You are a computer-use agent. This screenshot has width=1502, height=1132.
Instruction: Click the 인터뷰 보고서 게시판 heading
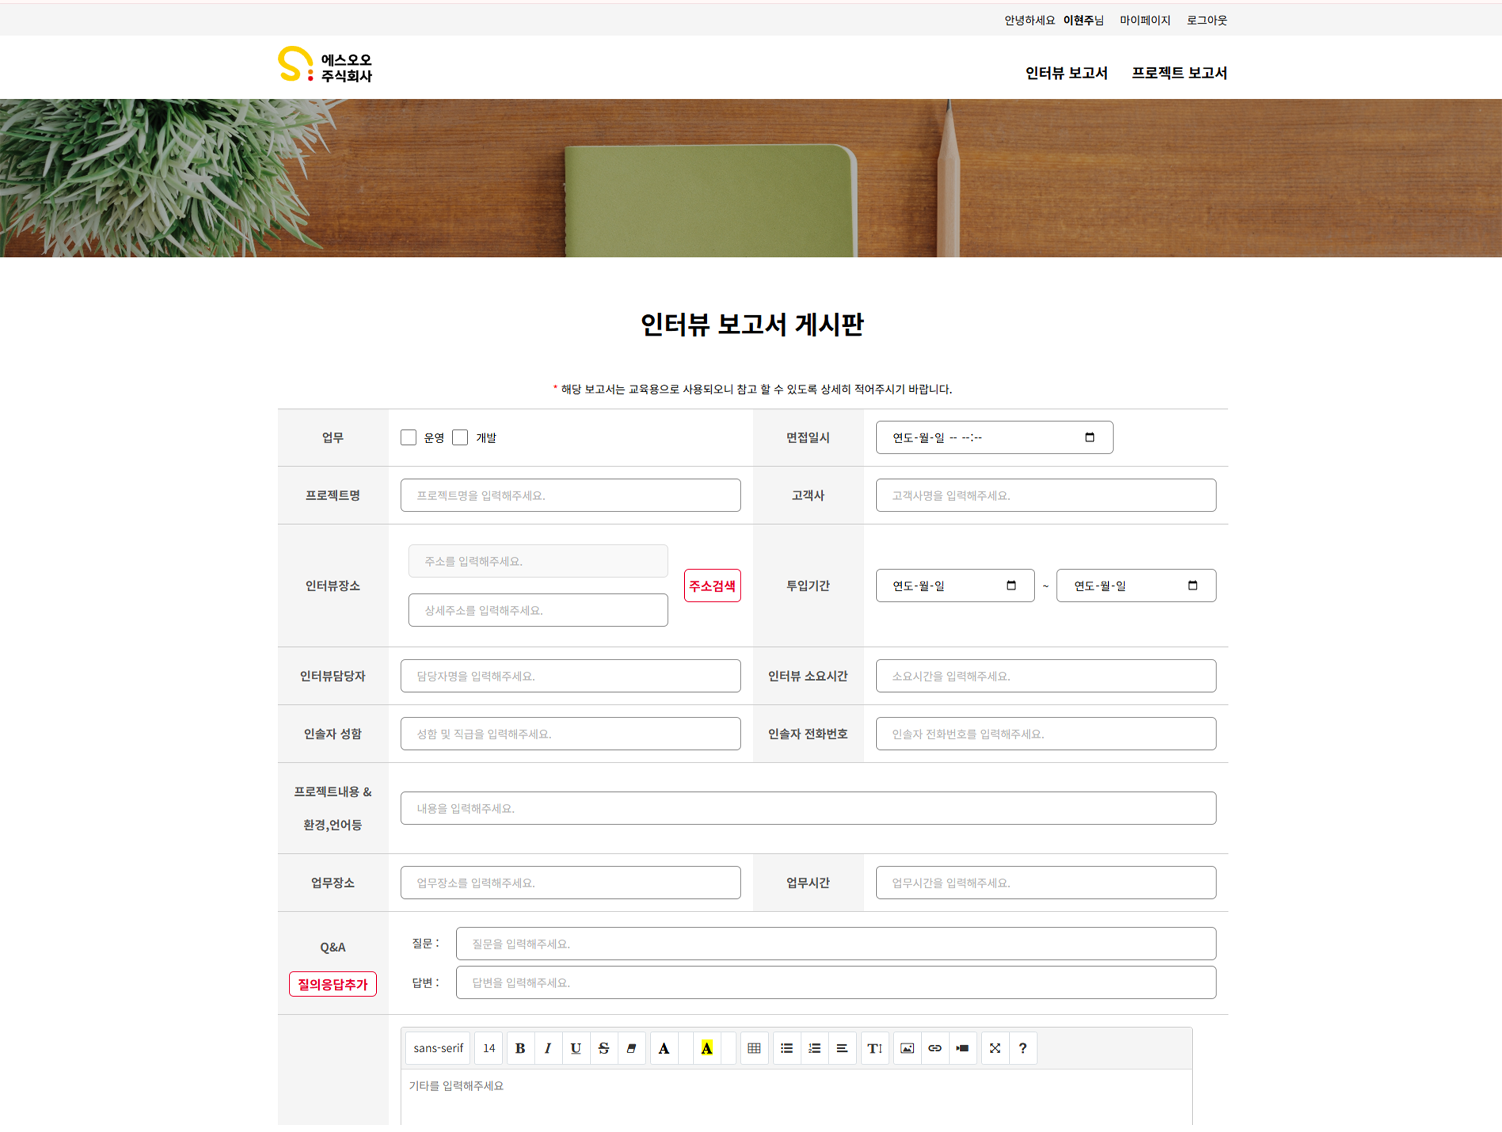click(752, 324)
